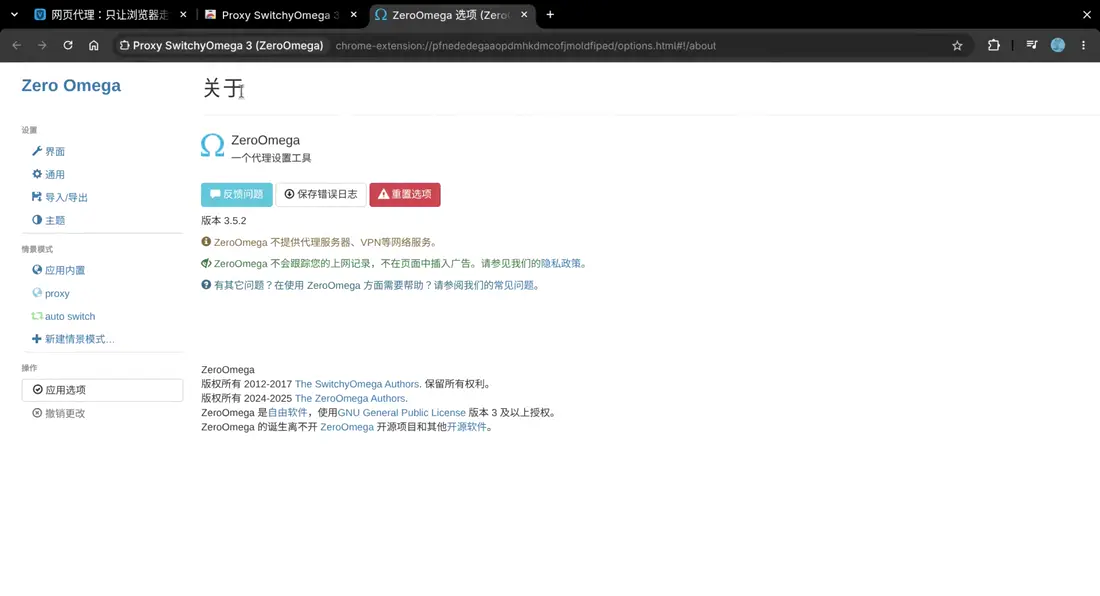Discard changes with 撤销更改
This screenshot has height=596, width=1100.
(x=59, y=414)
